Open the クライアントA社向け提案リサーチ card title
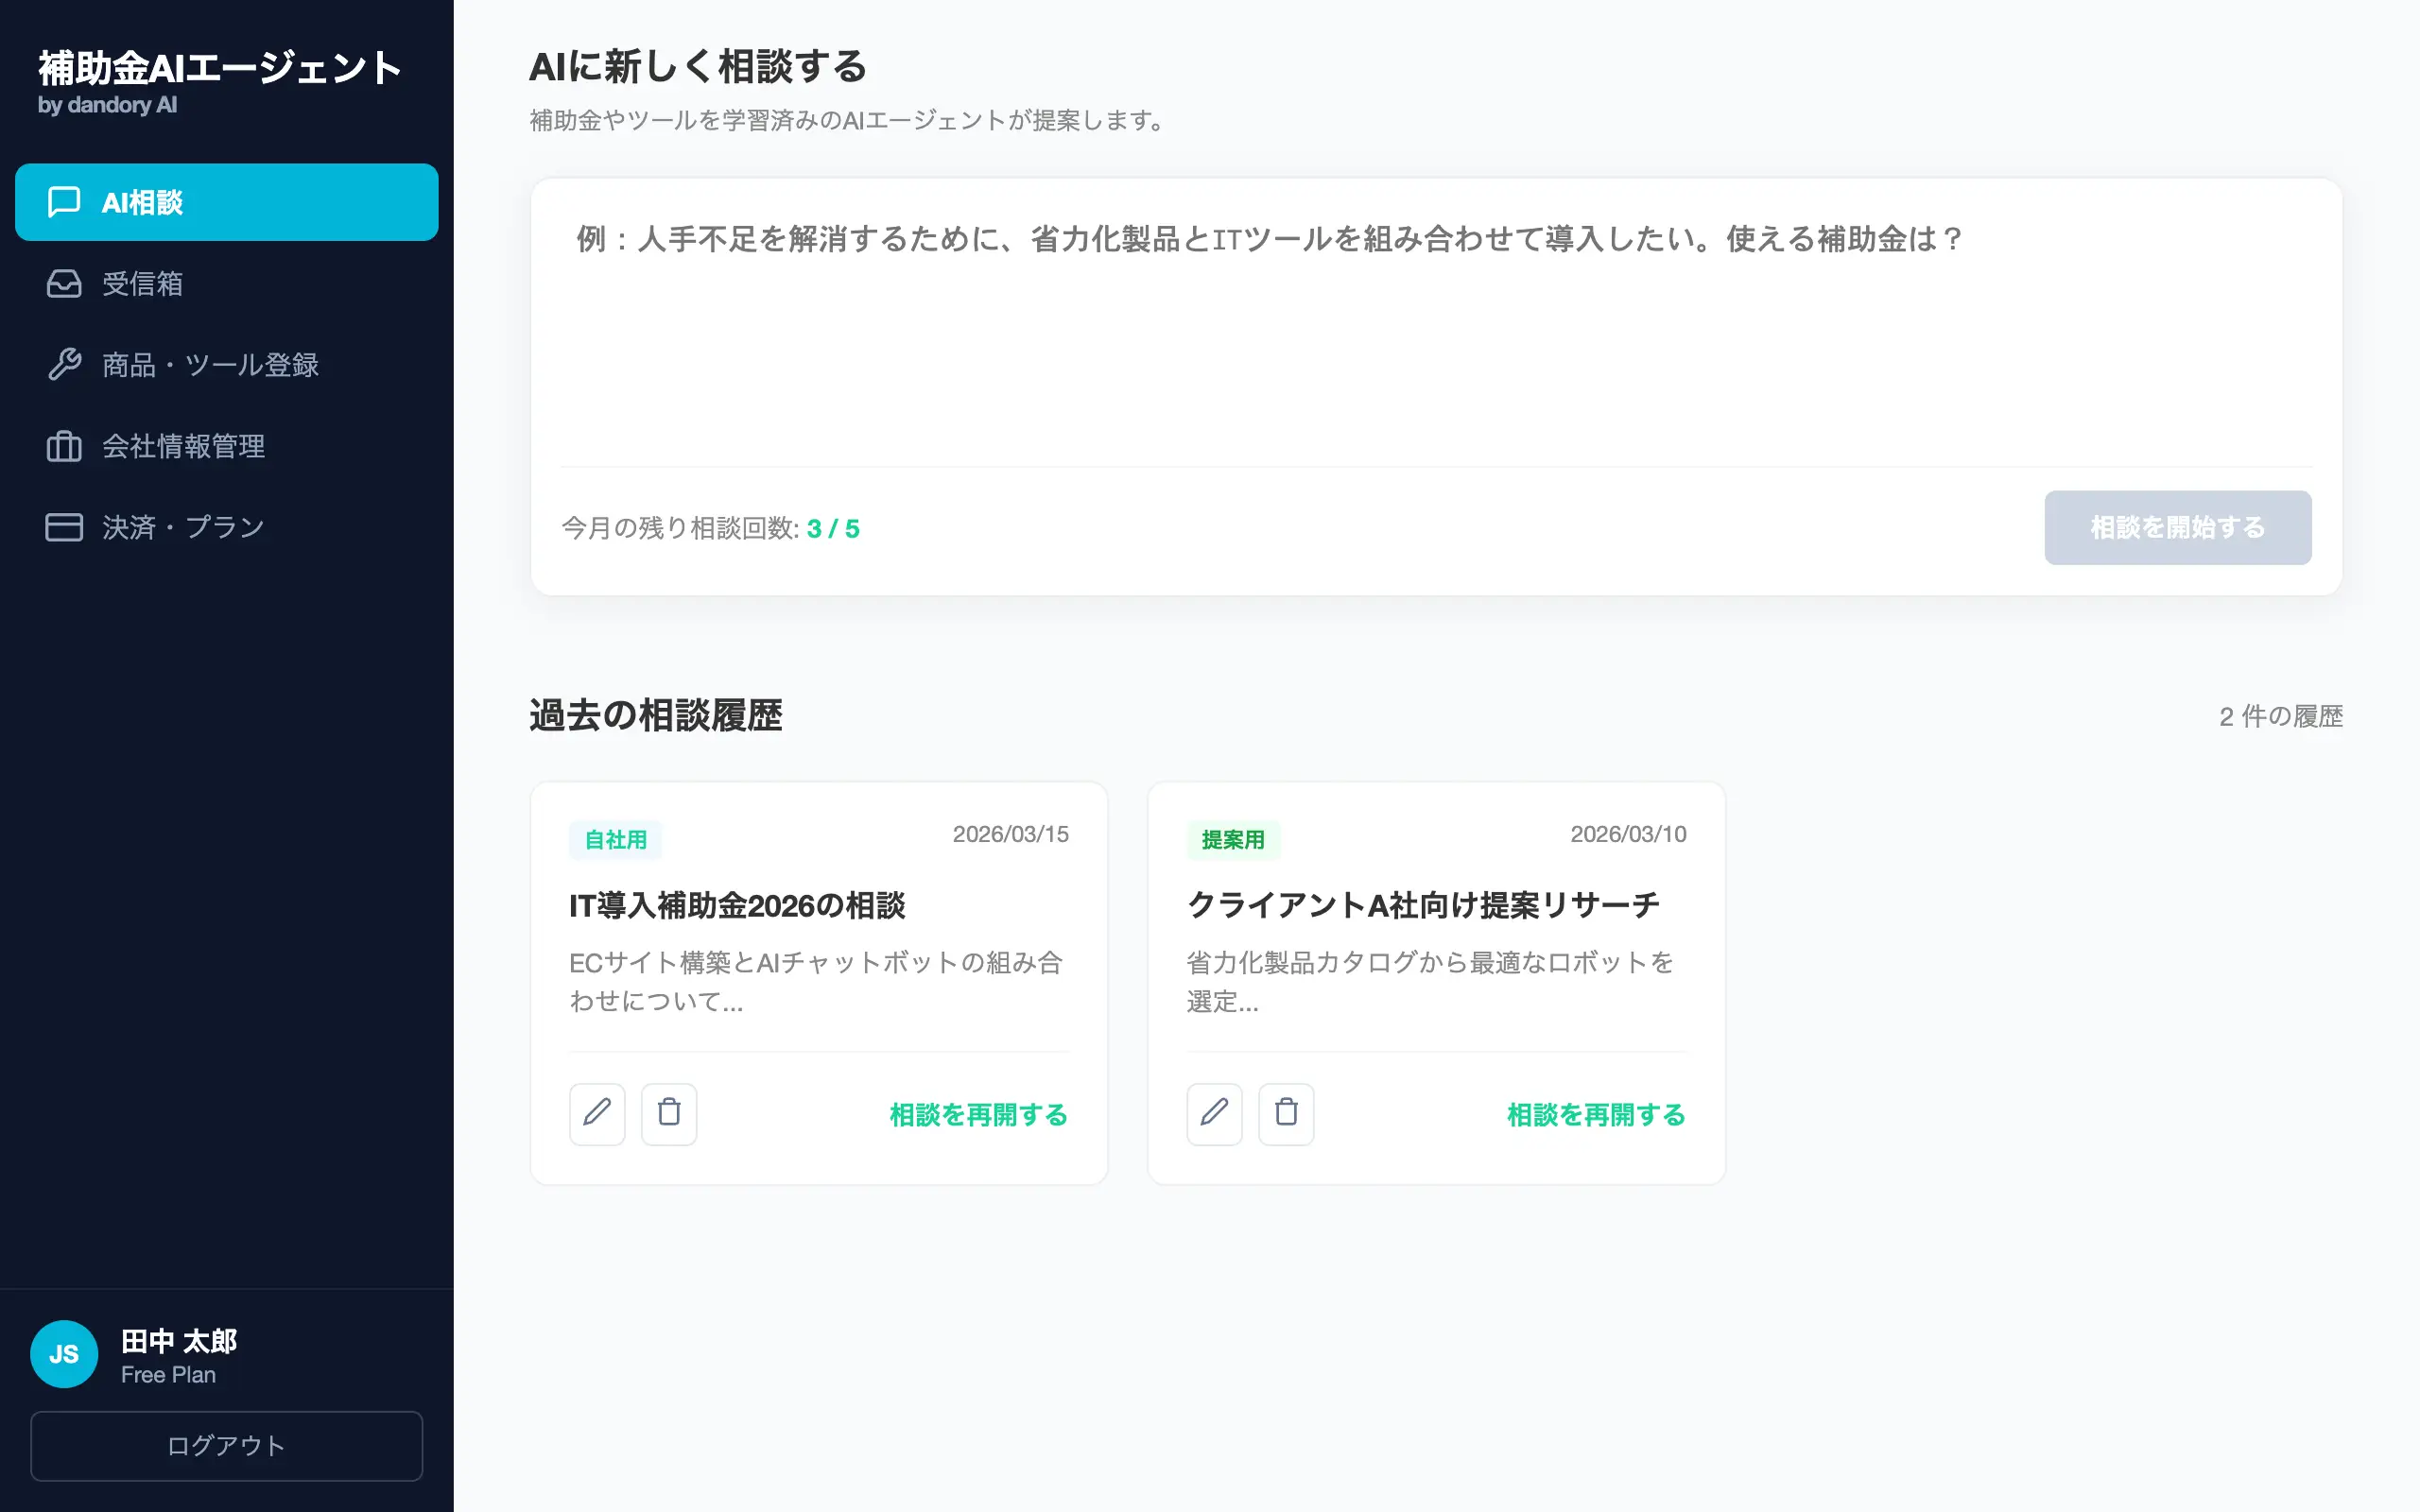The width and height of the screenshot is (2420, 1512). [x=1423, y=905]
